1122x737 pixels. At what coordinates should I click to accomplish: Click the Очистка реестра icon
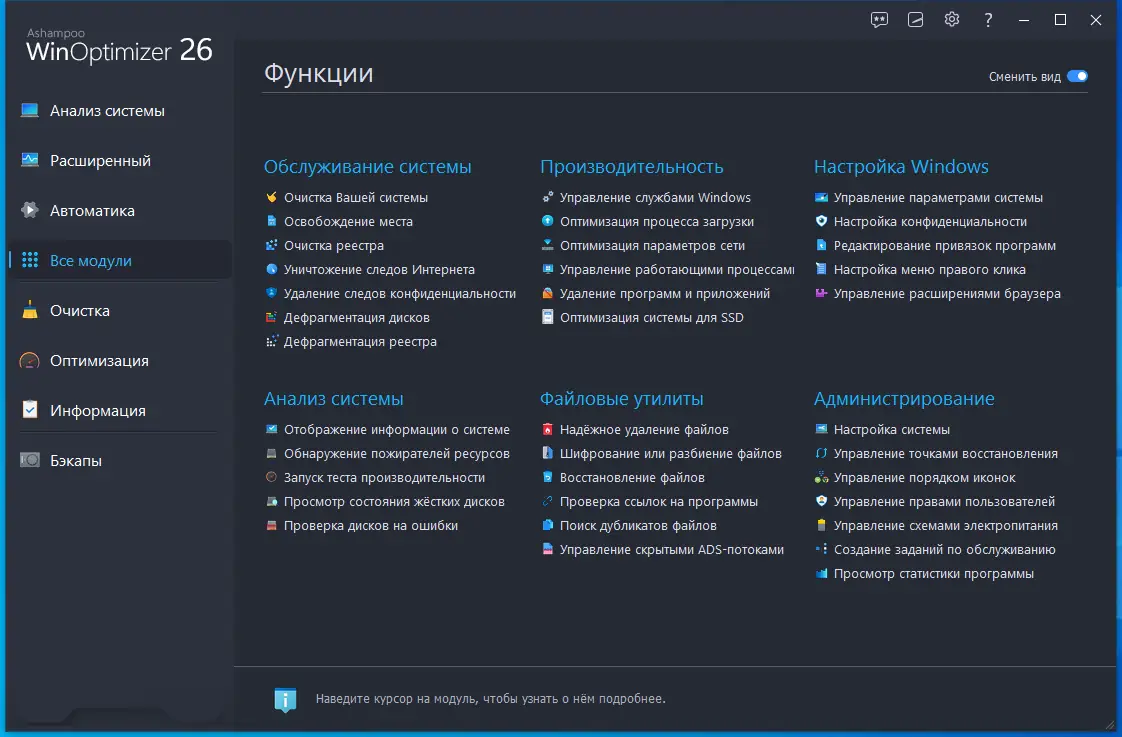[271, 245]
